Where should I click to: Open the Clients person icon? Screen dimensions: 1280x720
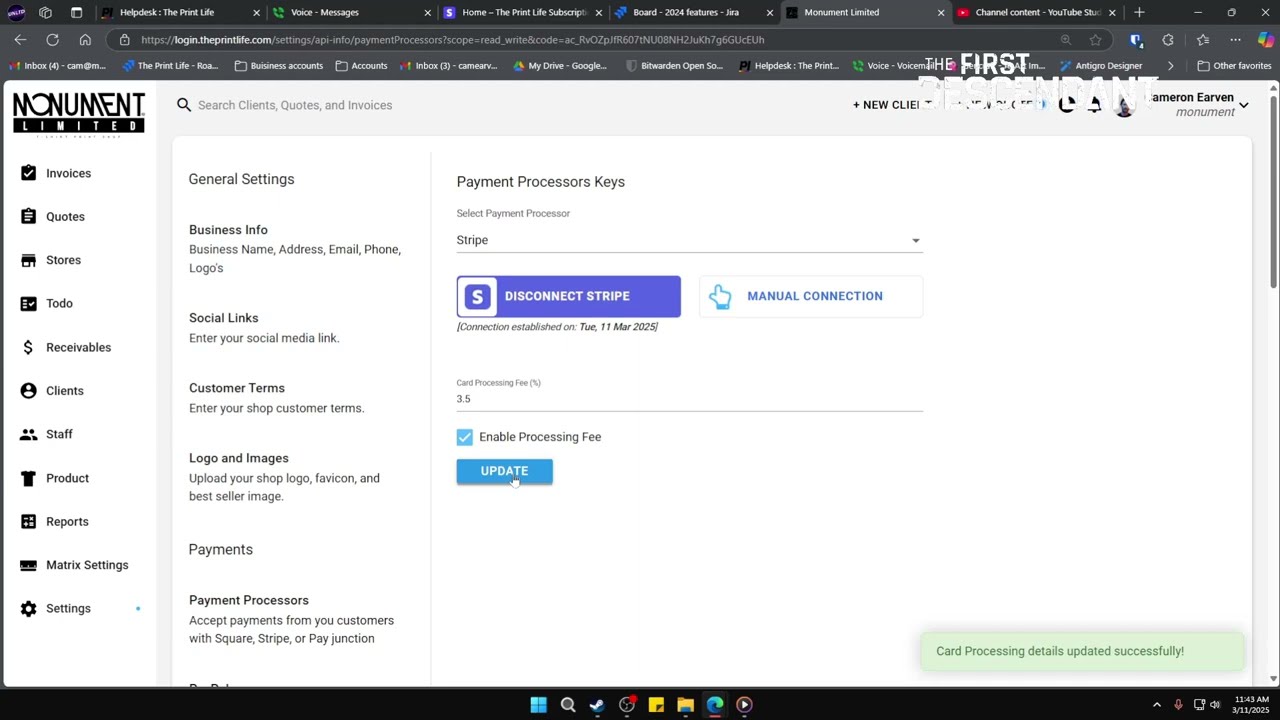[28, 391]
